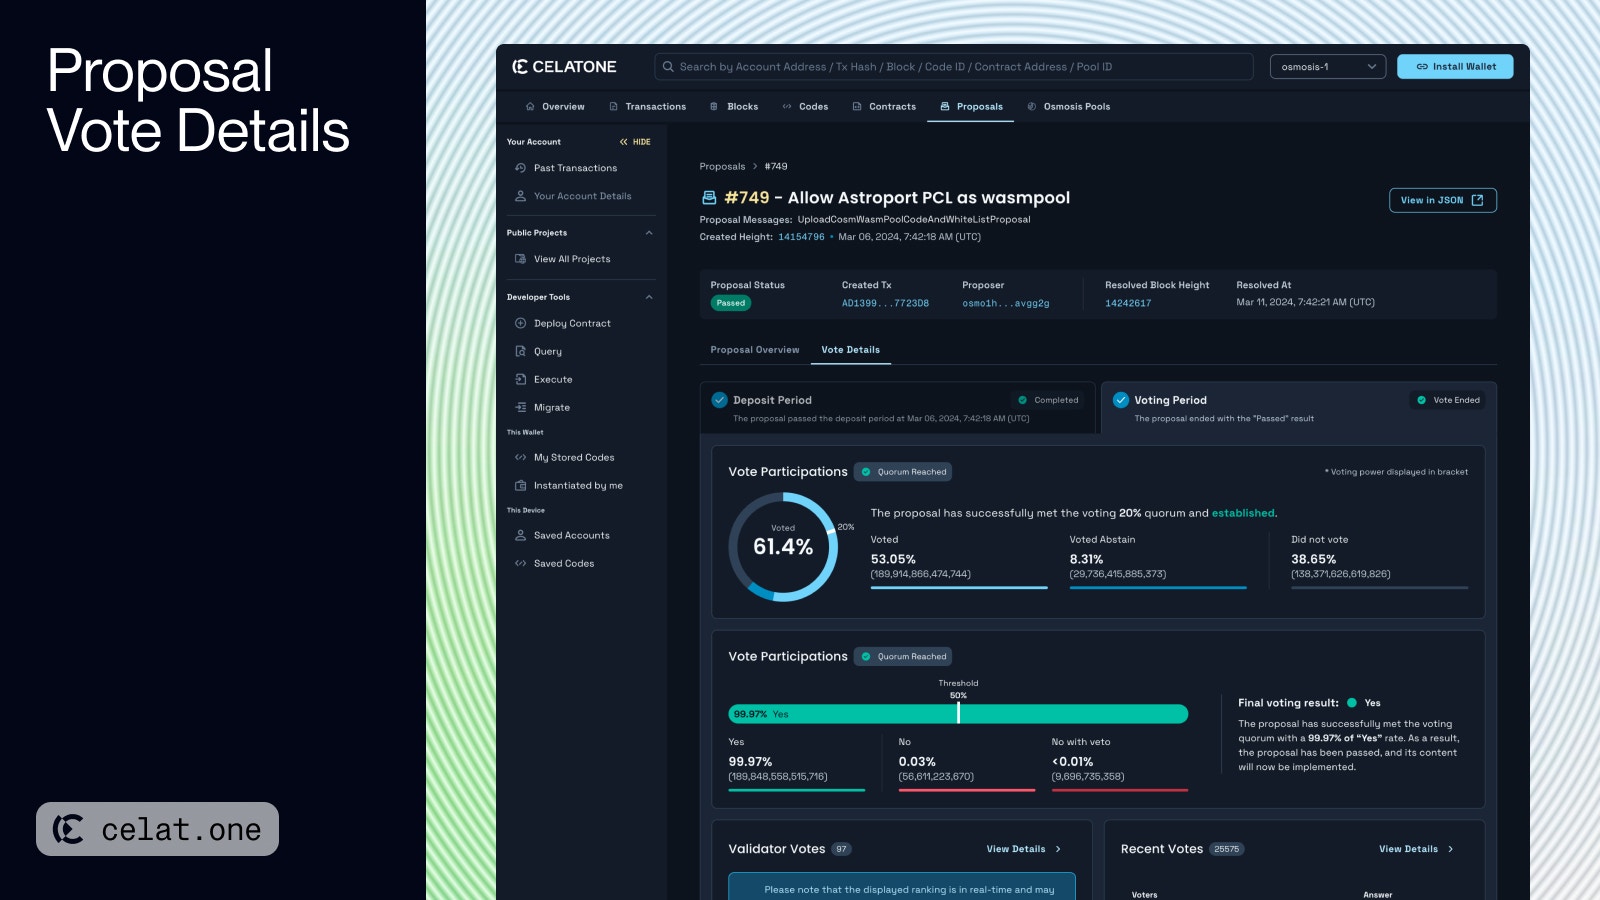Click the search magnifier icon

point(668,67)
